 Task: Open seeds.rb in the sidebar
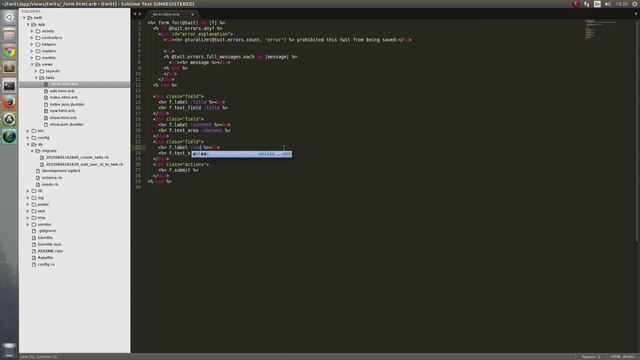pyautogui.click(x=50, y=184)
